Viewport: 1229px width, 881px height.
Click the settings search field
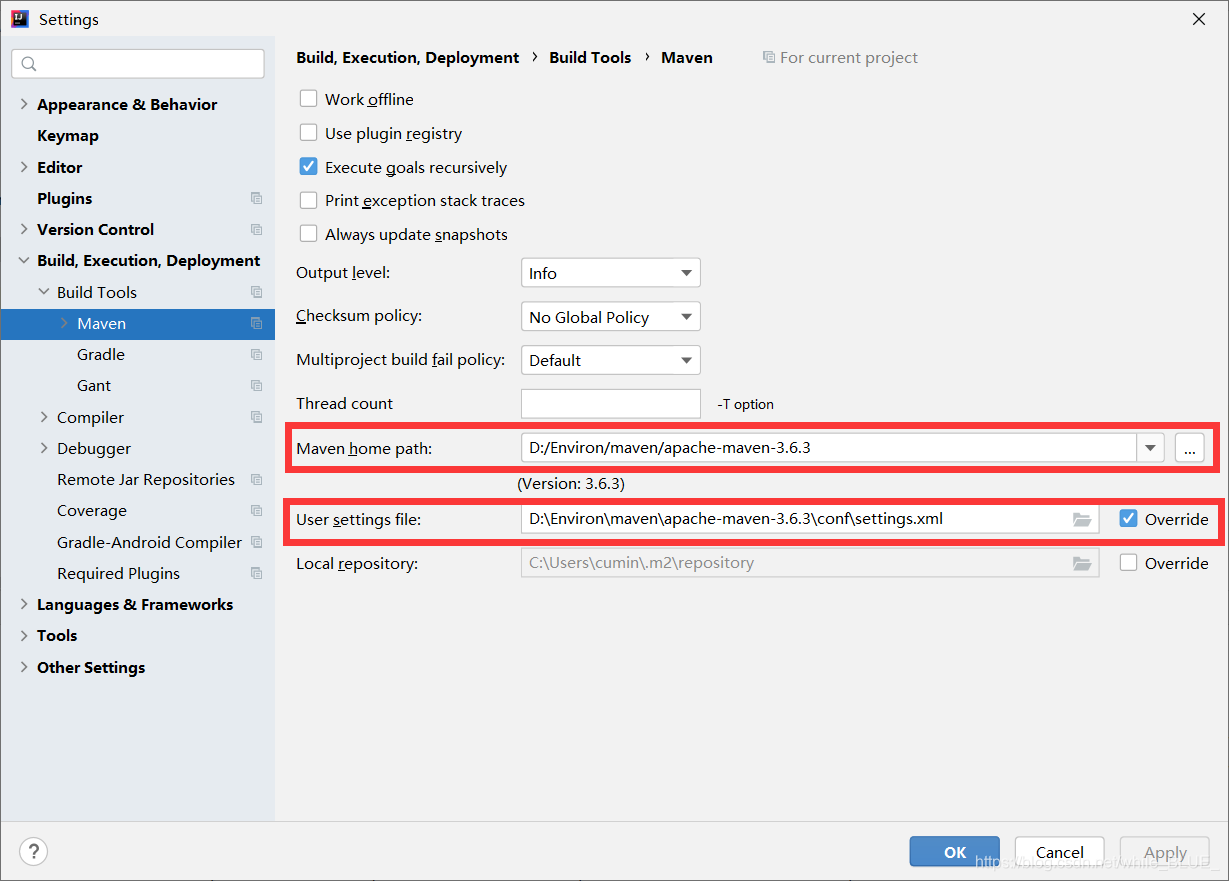tap(138, 63)
